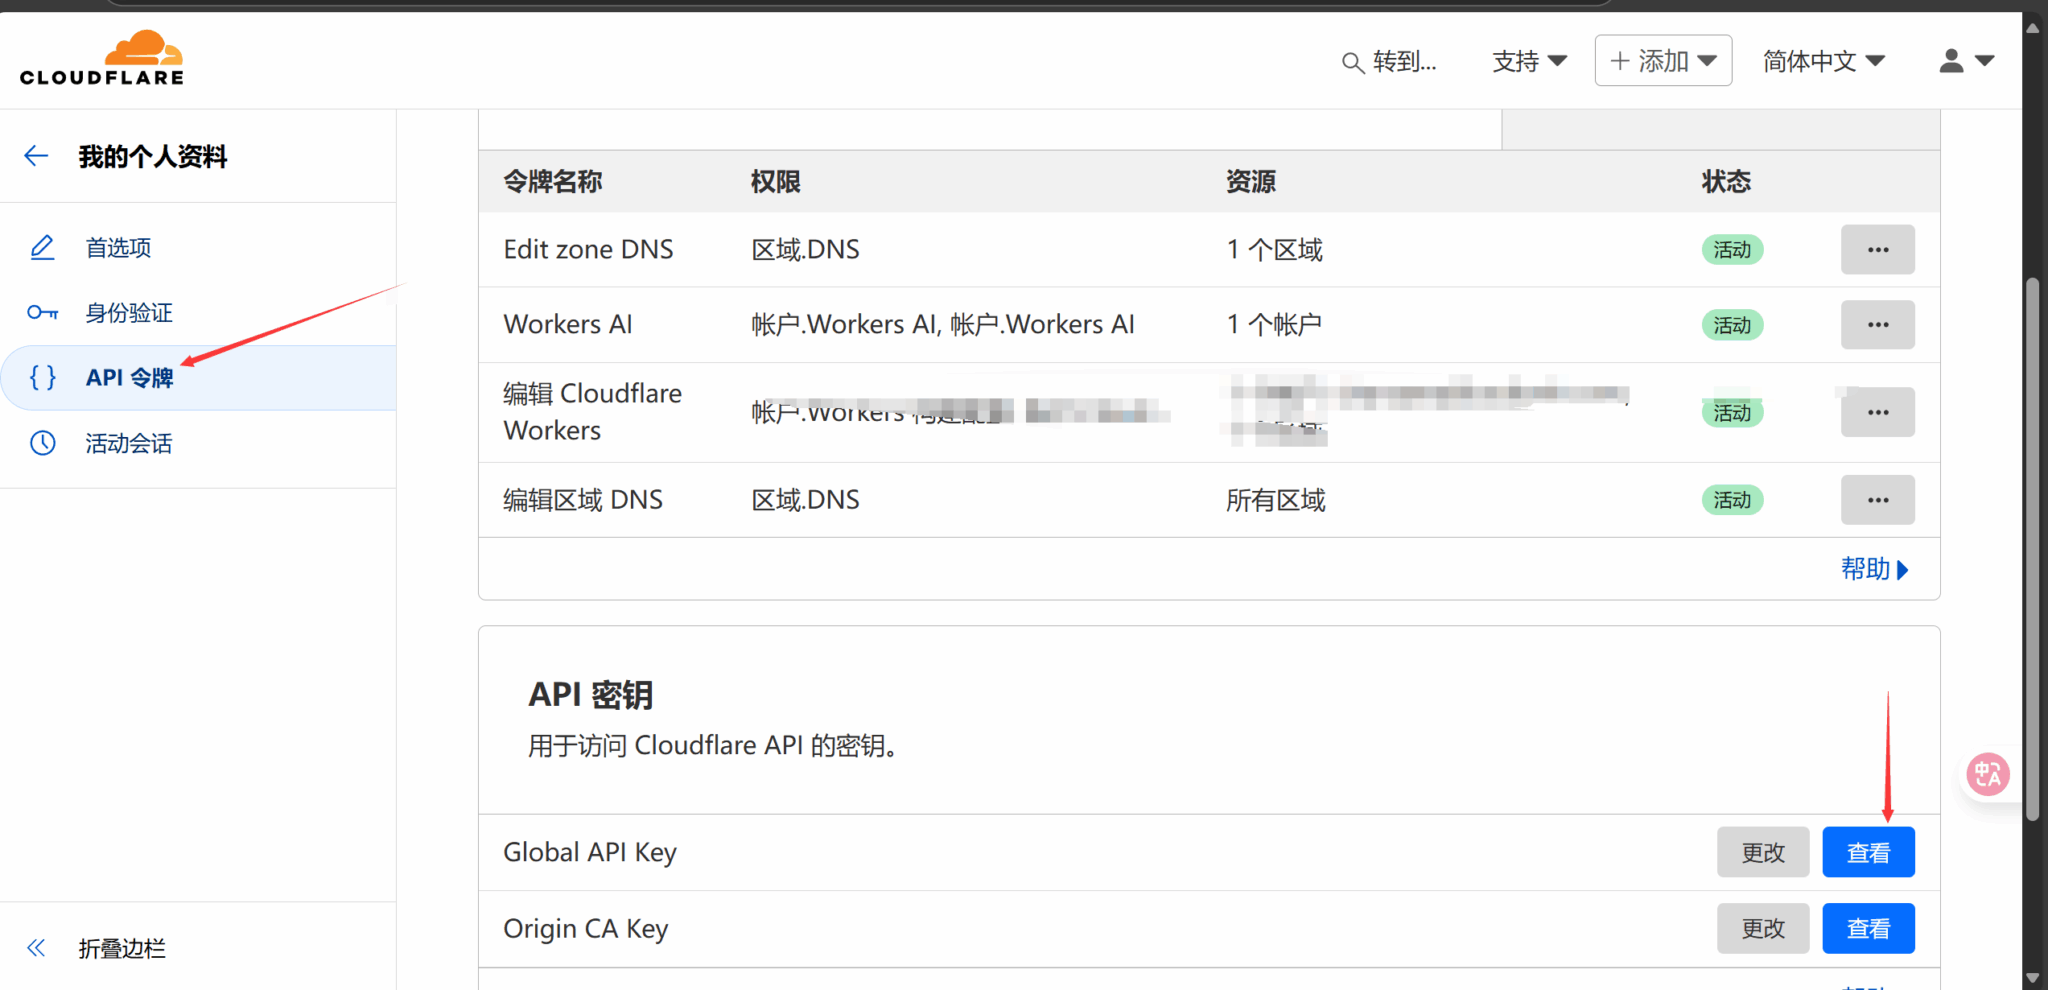Click the Cloudflare logo
Image resolution: width=2048 pixels, height=990 pixels.
click(102, 58)
